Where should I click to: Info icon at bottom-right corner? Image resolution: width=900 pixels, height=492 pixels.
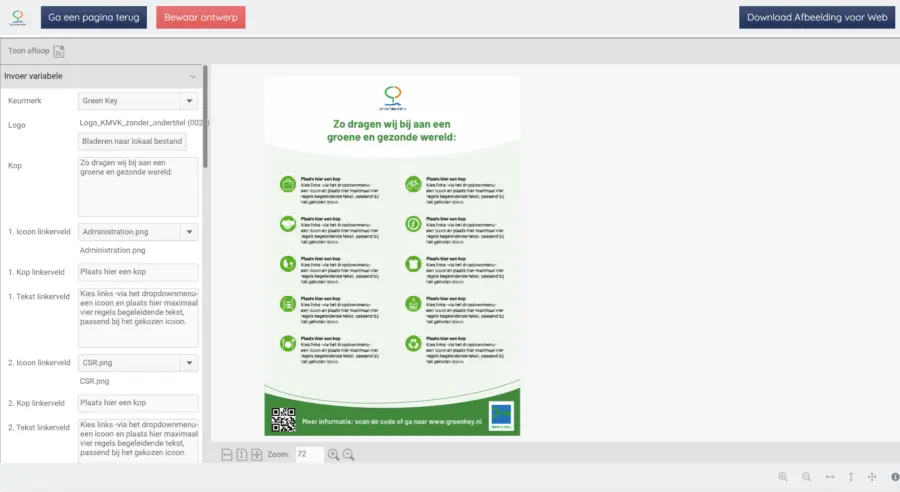pyautogui.click(x=895, y=477)
